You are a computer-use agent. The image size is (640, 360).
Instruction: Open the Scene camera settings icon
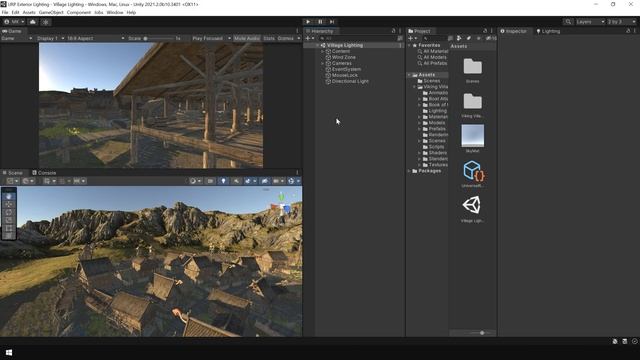pos(276,181)
